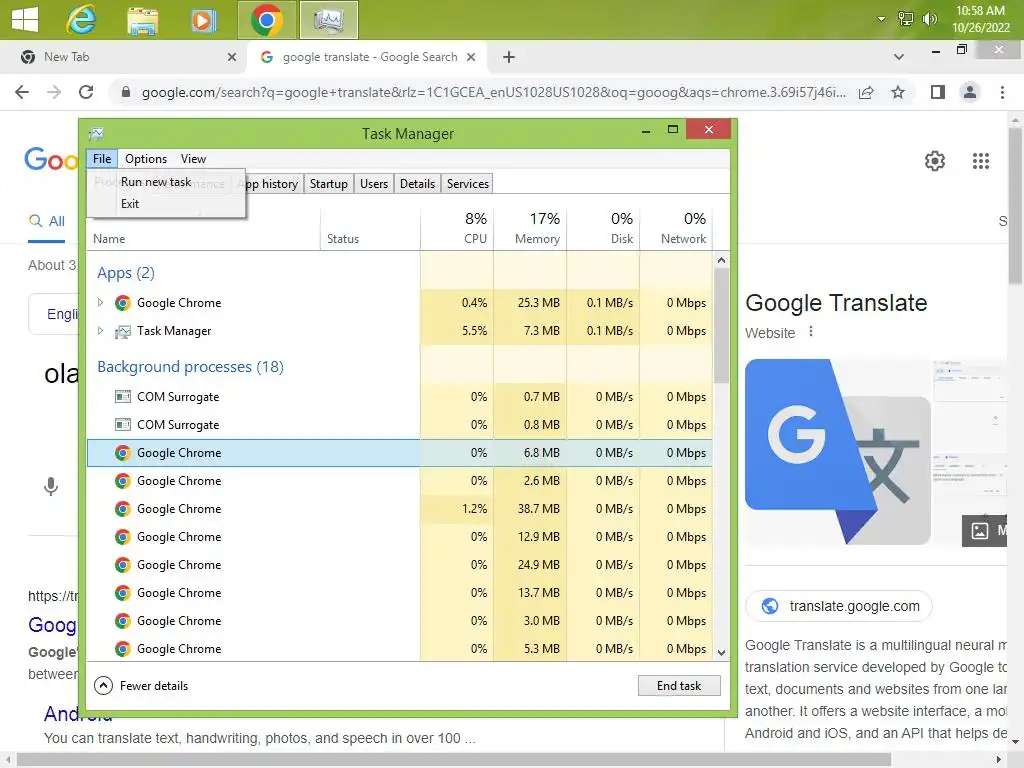
Task: Click the Background processes (18) group header
Action: pos(190,367)
